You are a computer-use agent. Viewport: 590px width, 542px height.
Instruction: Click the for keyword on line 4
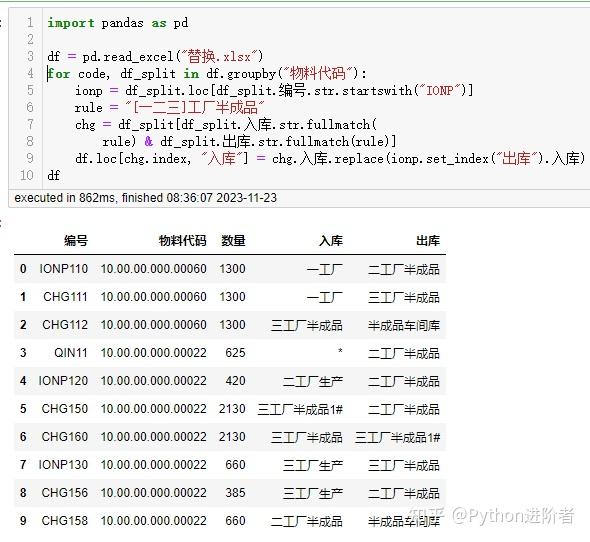click(x=59, y=74)
